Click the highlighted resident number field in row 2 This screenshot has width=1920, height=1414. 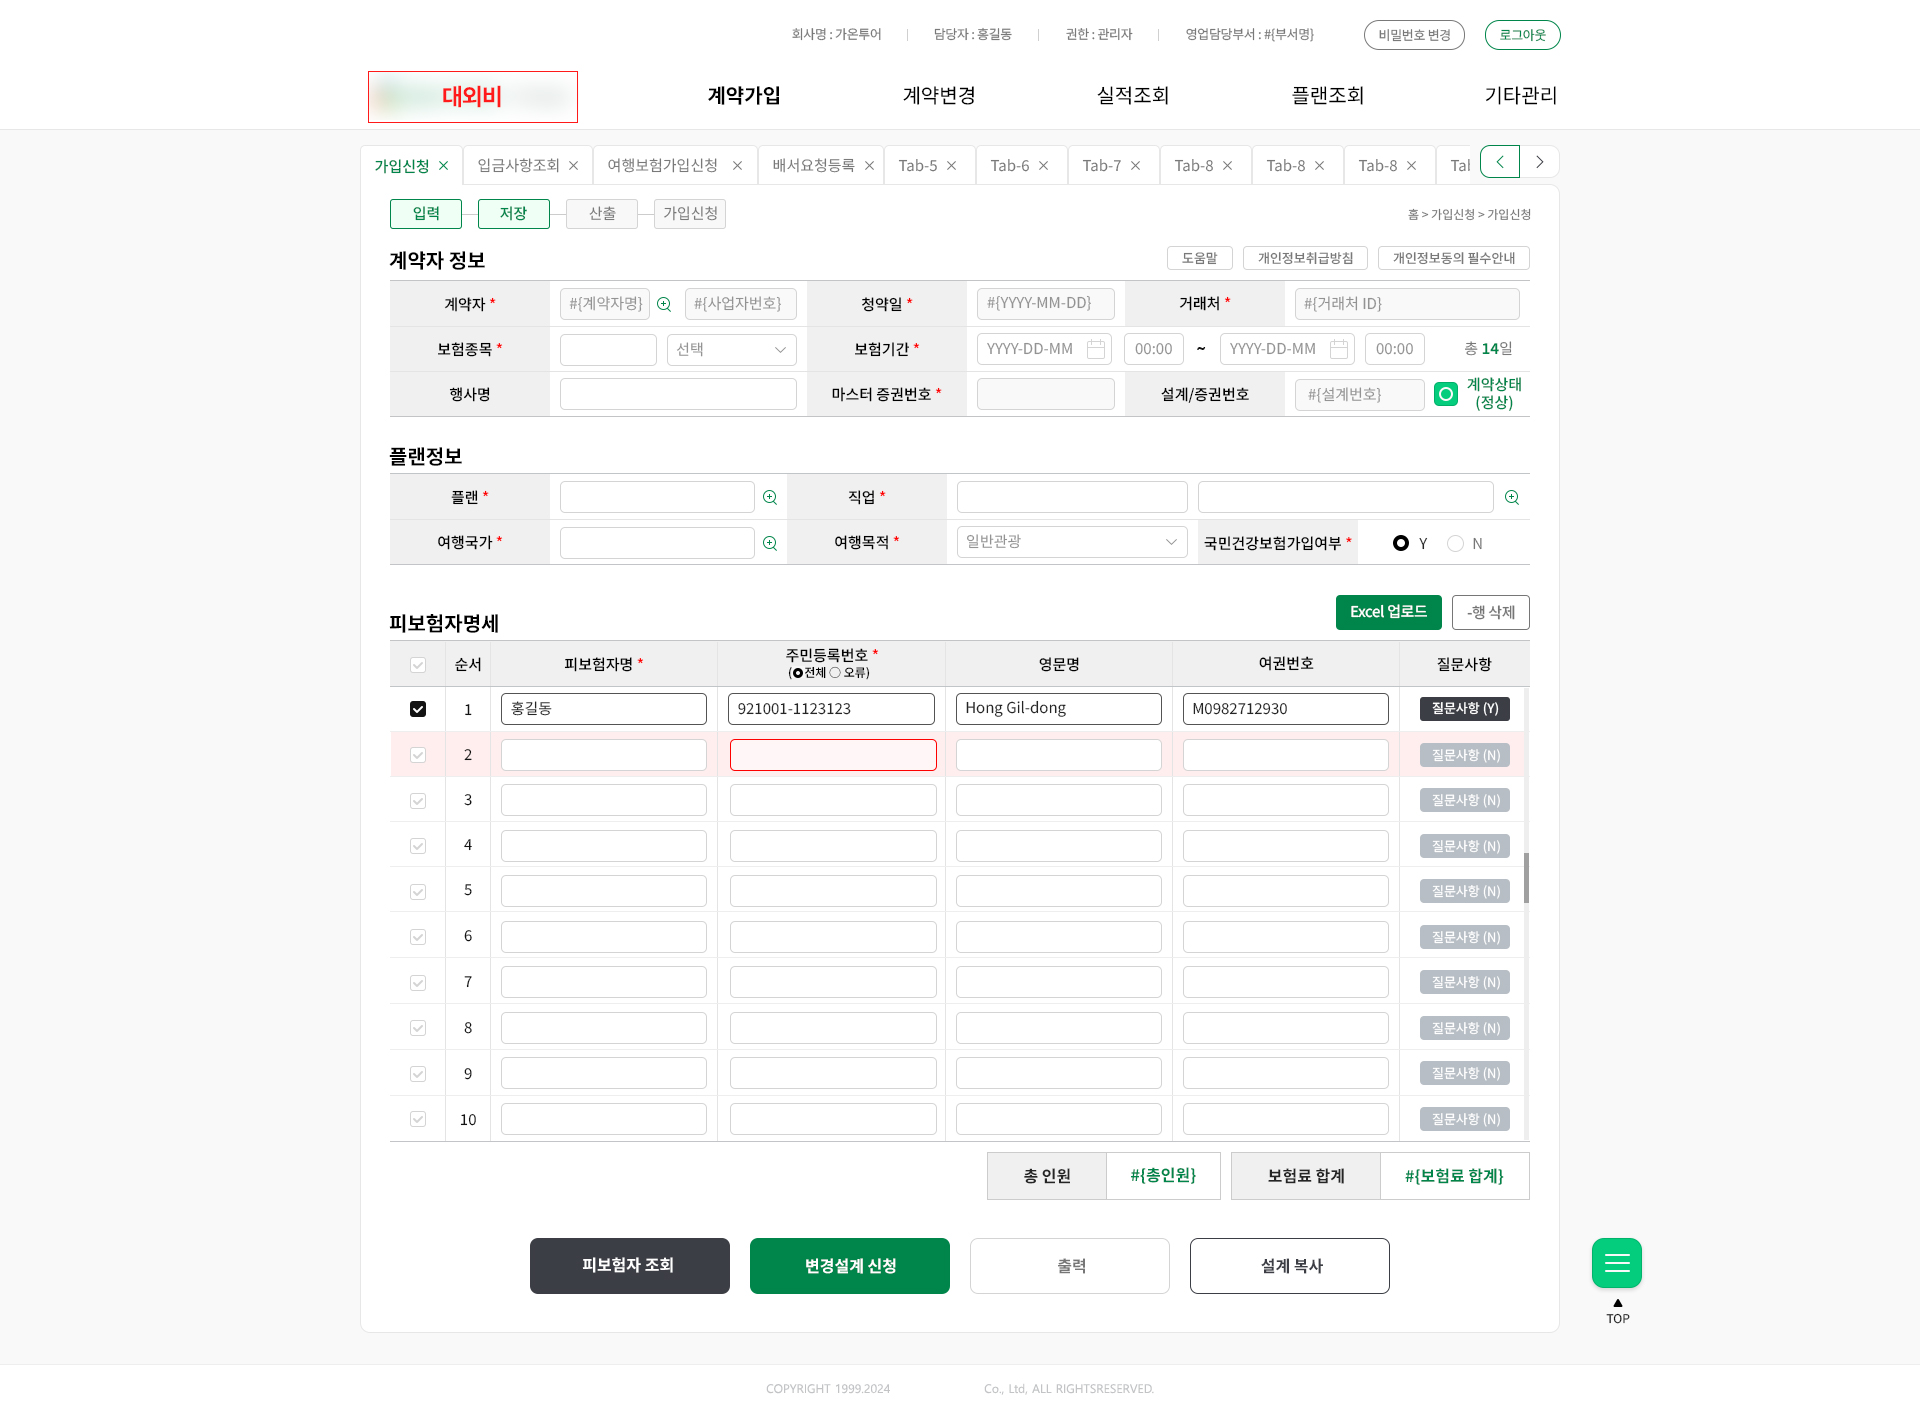point(832,755)
